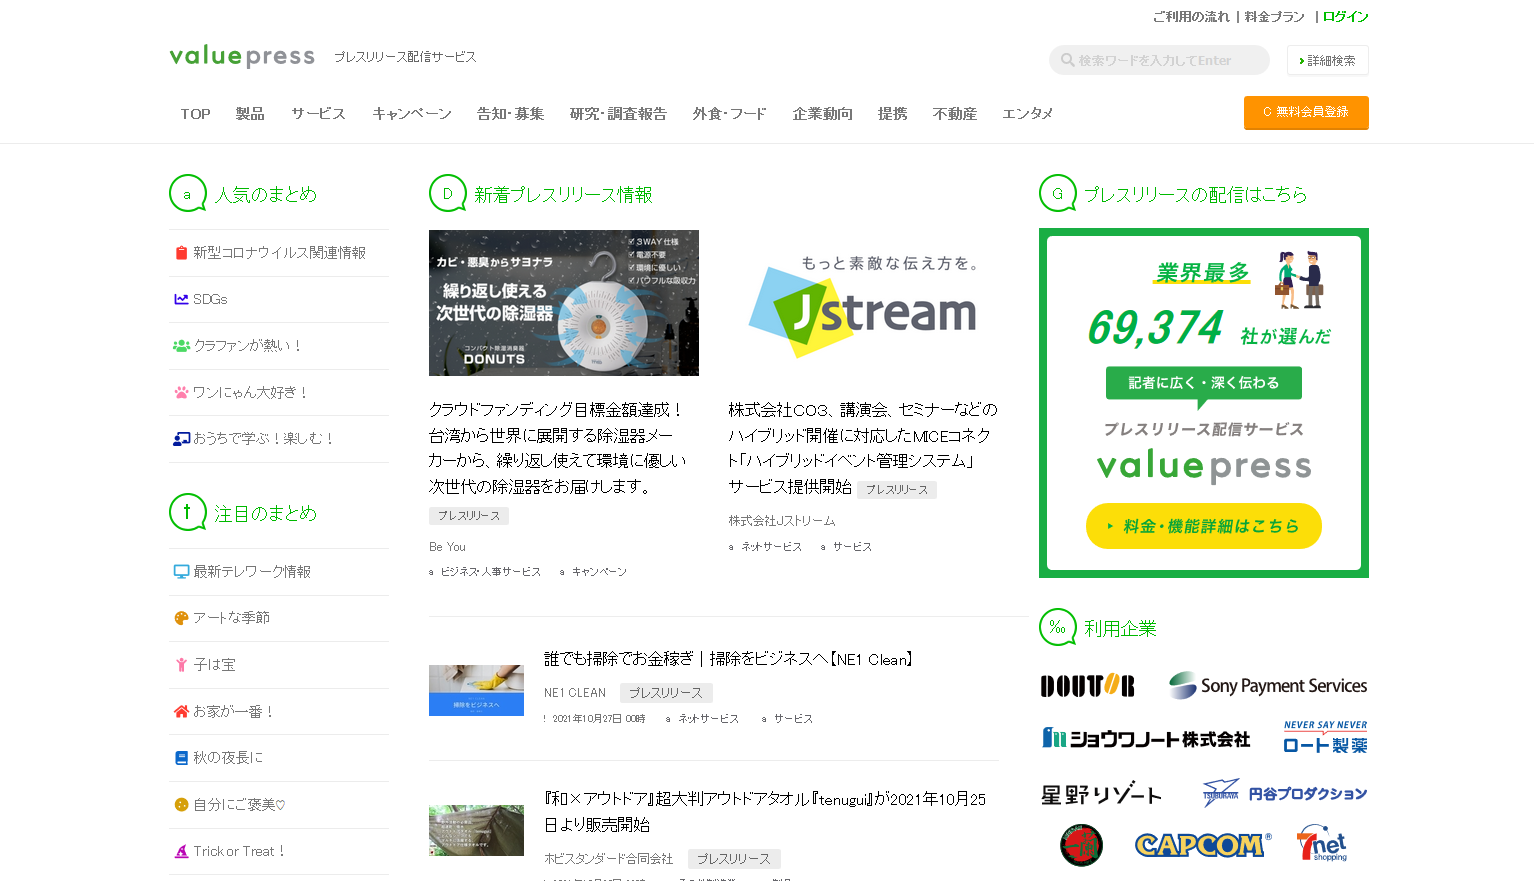
Task: Click the circular icon next to 人気のまとめ
Action: coord(188,194)
